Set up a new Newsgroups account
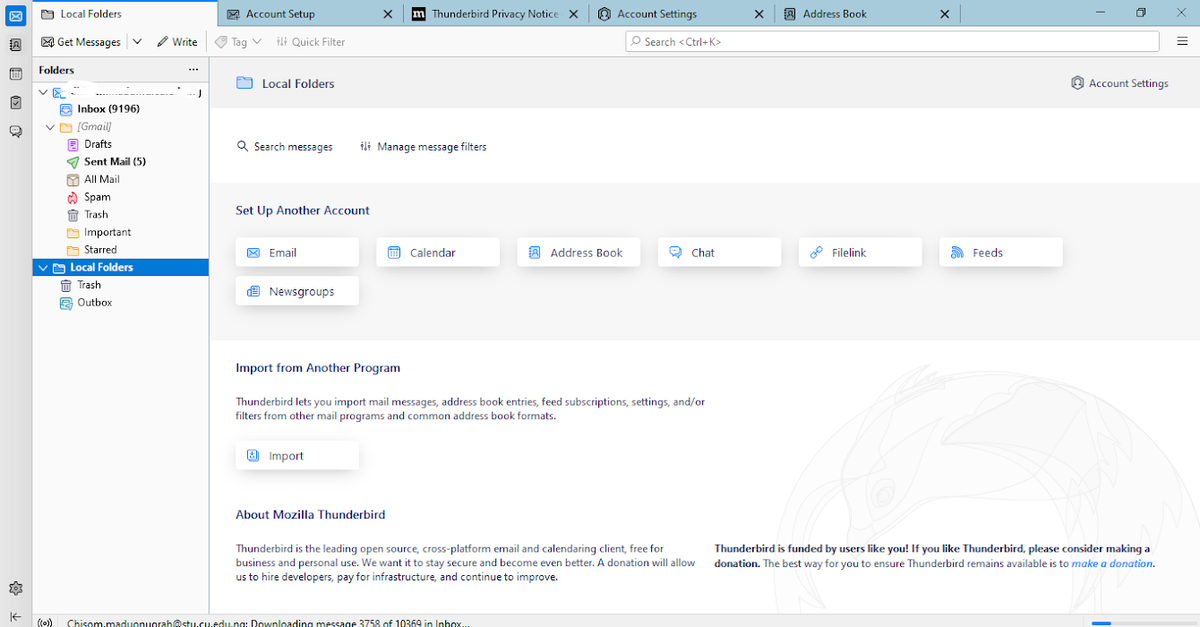 click(x=297, y=290)
